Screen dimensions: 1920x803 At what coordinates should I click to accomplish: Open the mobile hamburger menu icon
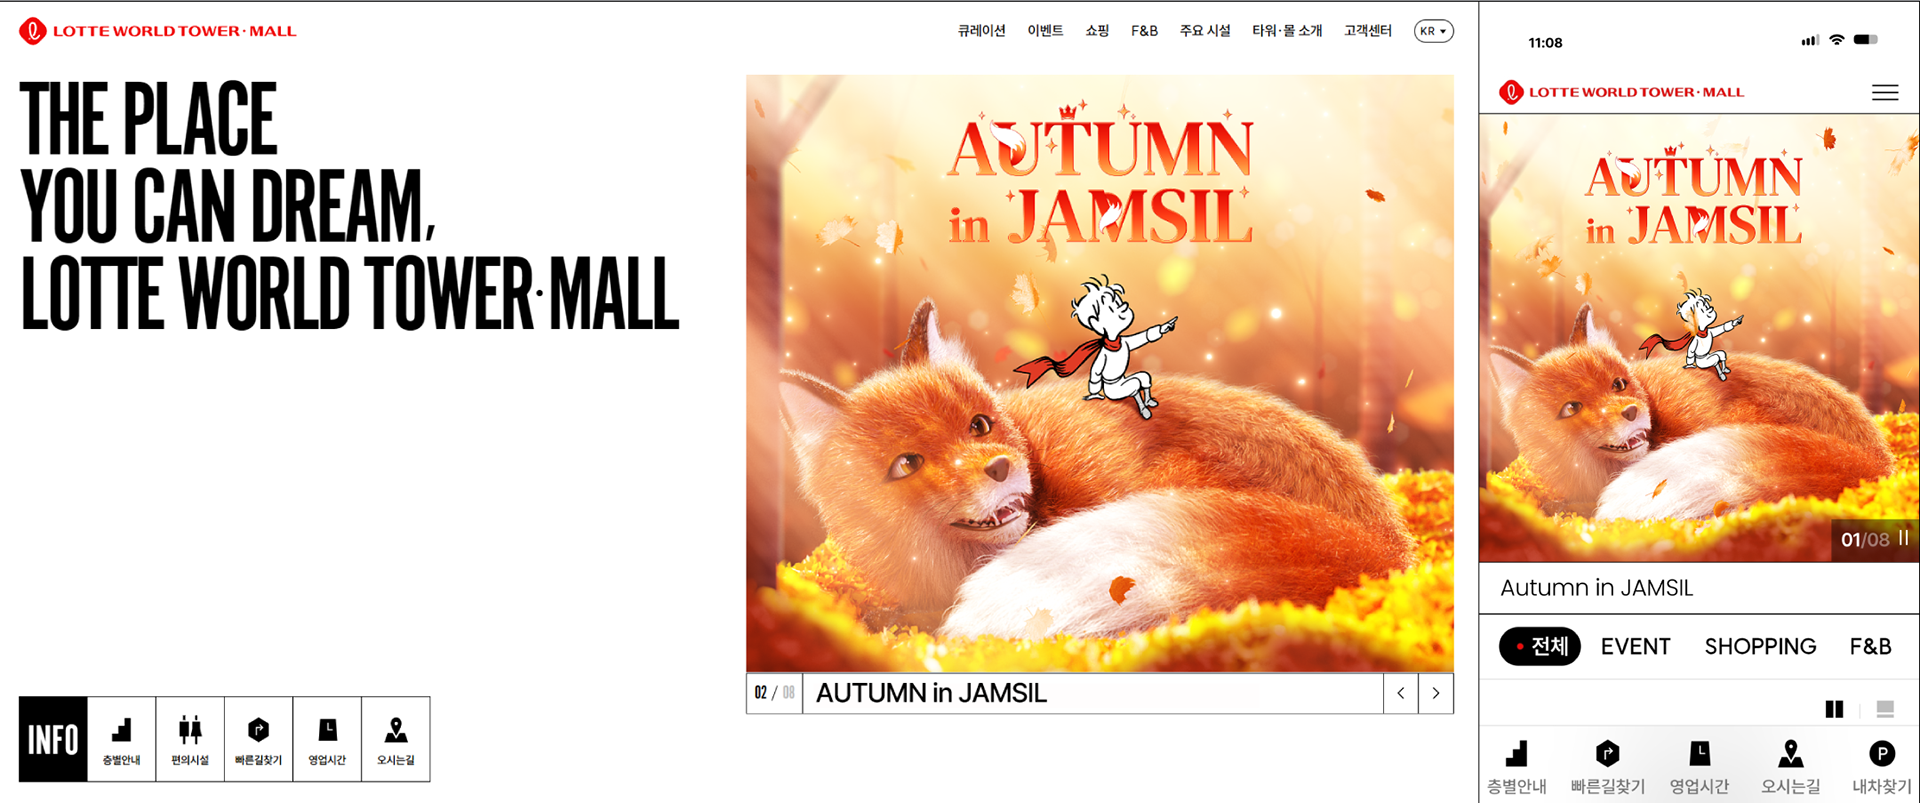1885,93
